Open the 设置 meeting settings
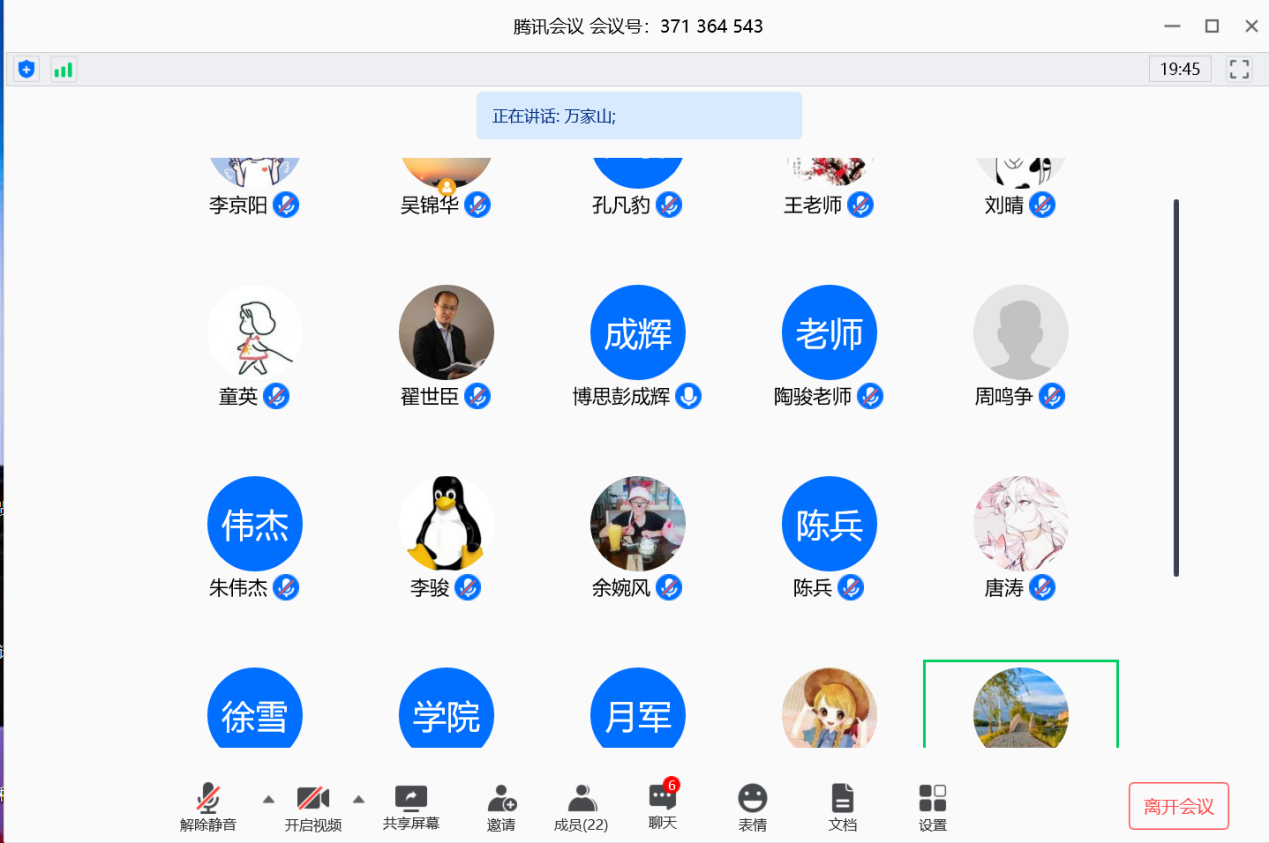Screen dimensions: 1269x843 pyautogui.click(x=931, y=806)
